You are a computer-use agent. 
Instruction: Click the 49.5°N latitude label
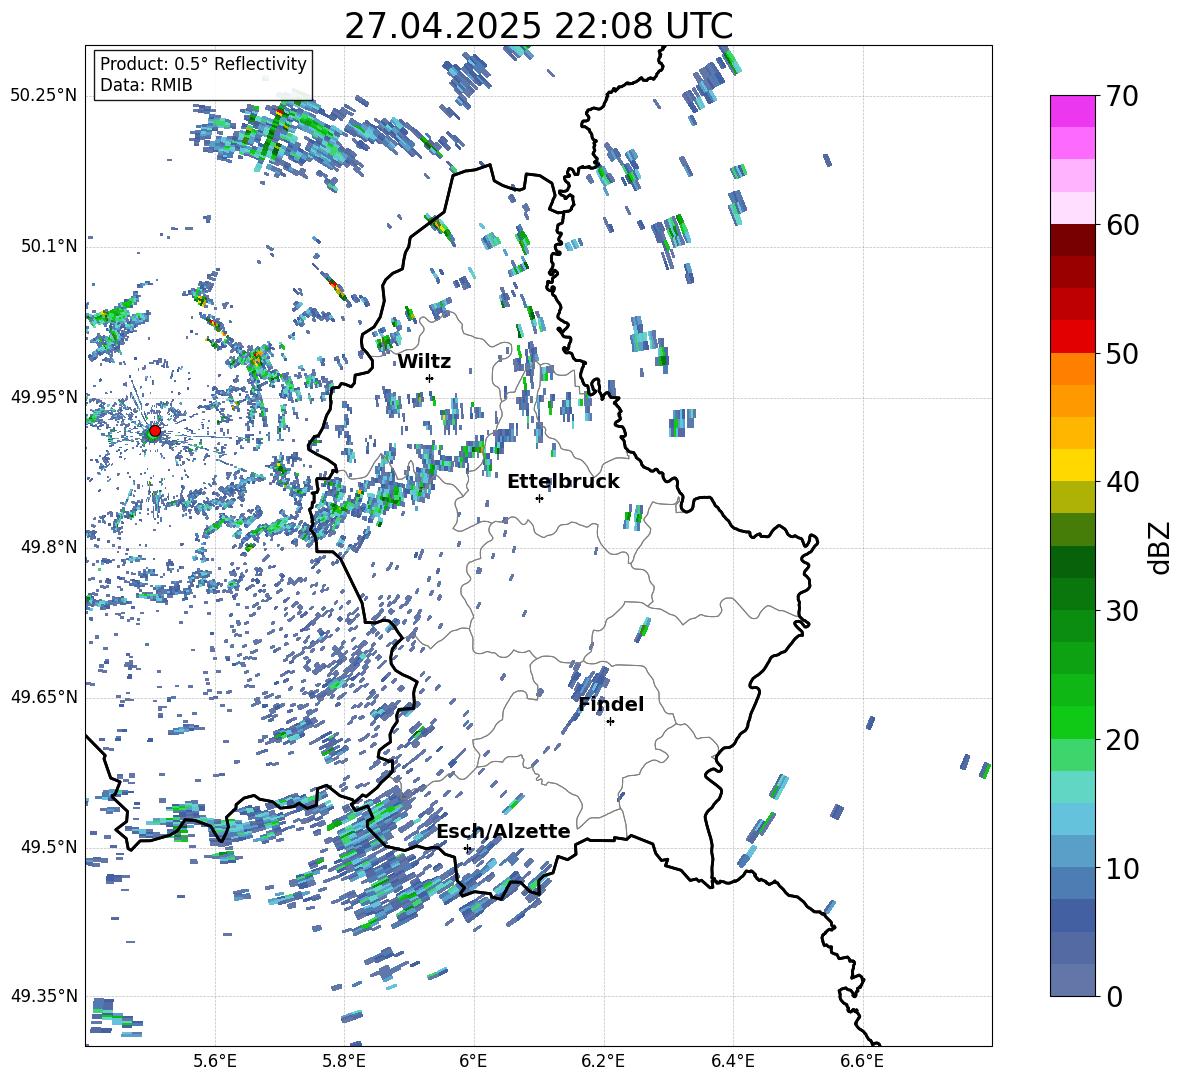click(48, 846)
